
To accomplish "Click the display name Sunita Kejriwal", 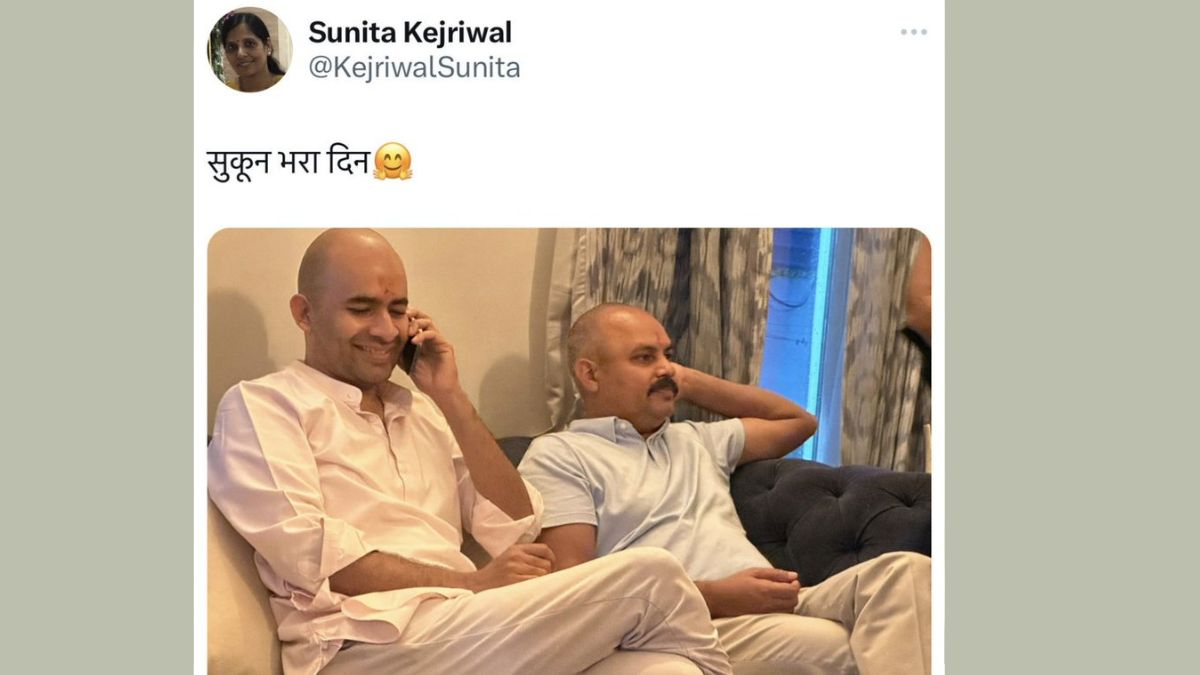I will point(410,32).
